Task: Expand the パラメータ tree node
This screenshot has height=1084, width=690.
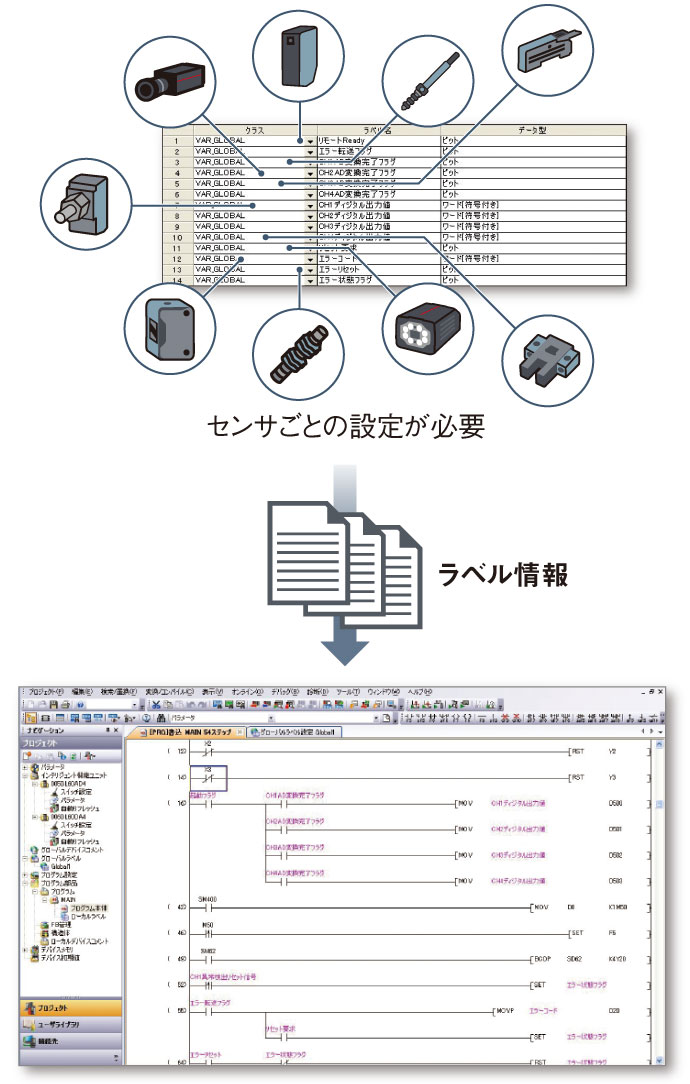Action: point(26,767)
